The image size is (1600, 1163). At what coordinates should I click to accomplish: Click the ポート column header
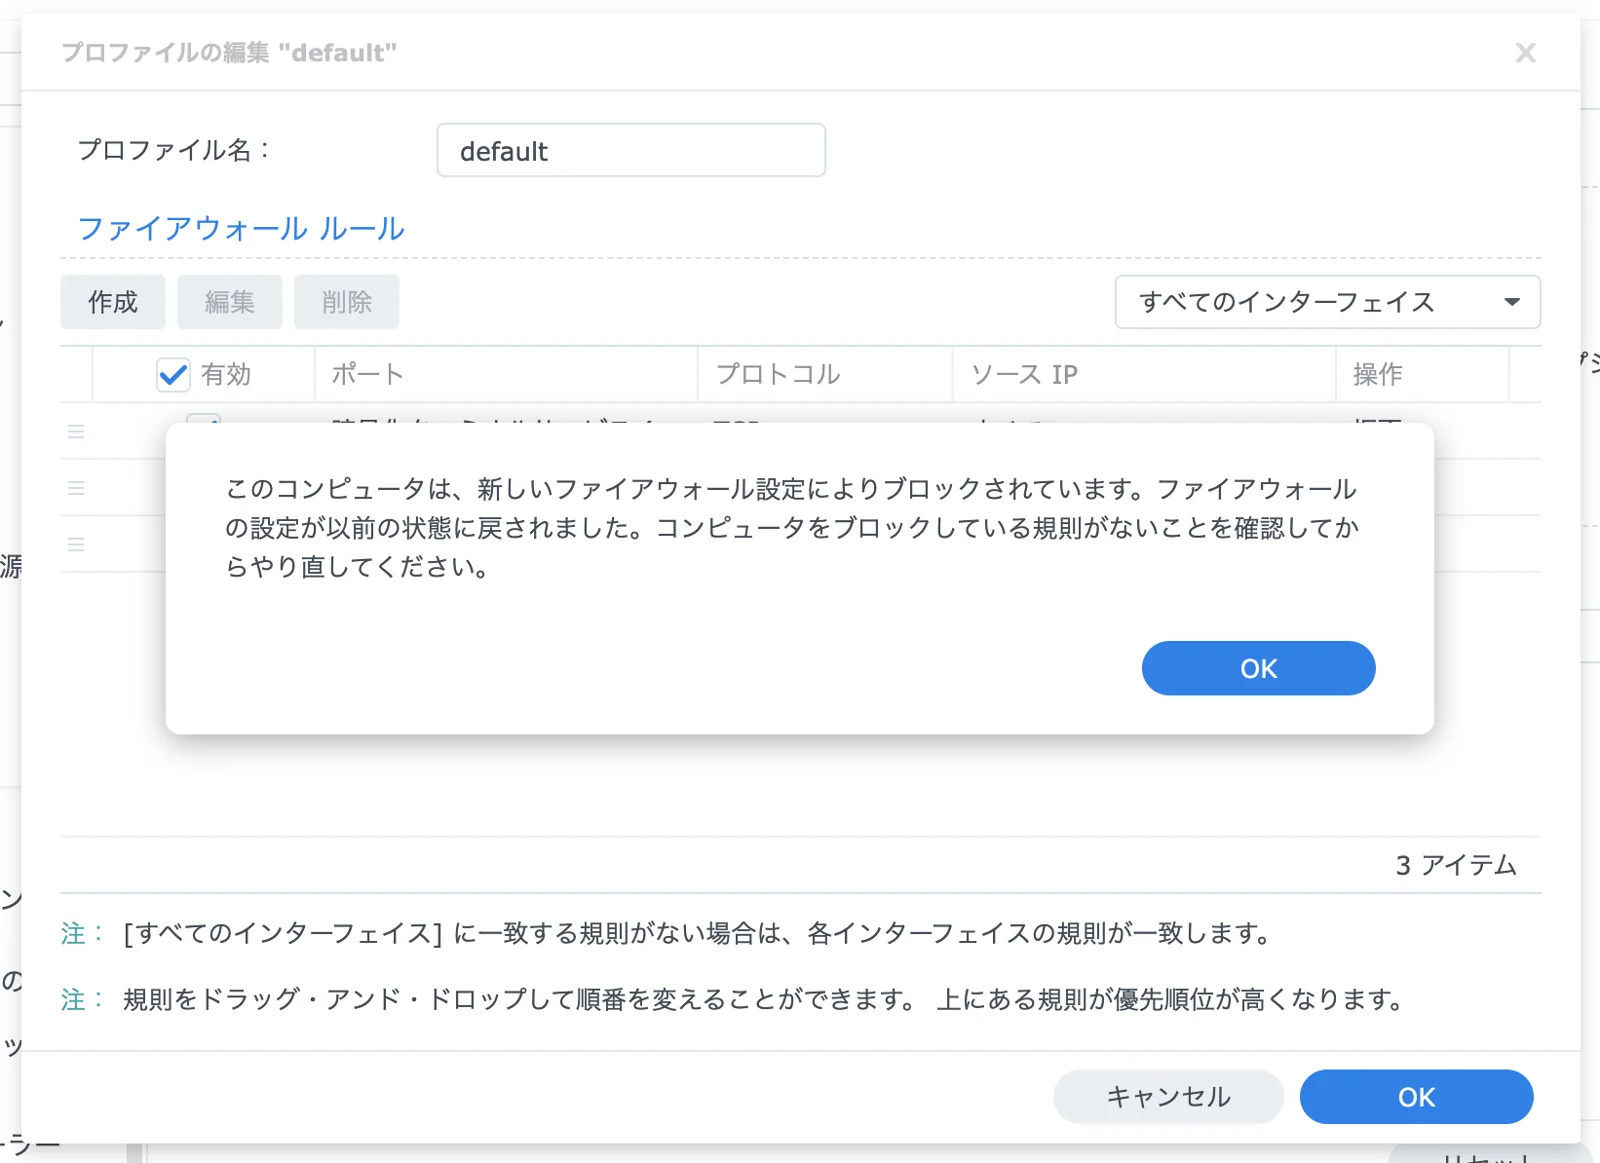pos(506,375)
